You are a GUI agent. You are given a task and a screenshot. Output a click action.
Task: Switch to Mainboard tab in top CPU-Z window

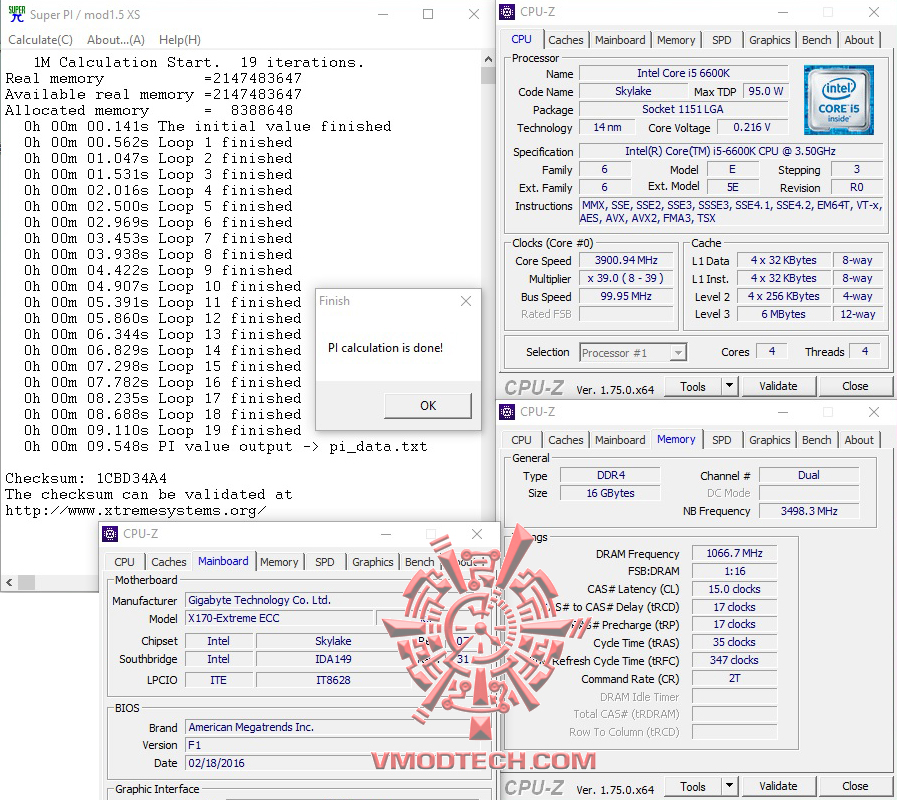[x=620, y=40]
